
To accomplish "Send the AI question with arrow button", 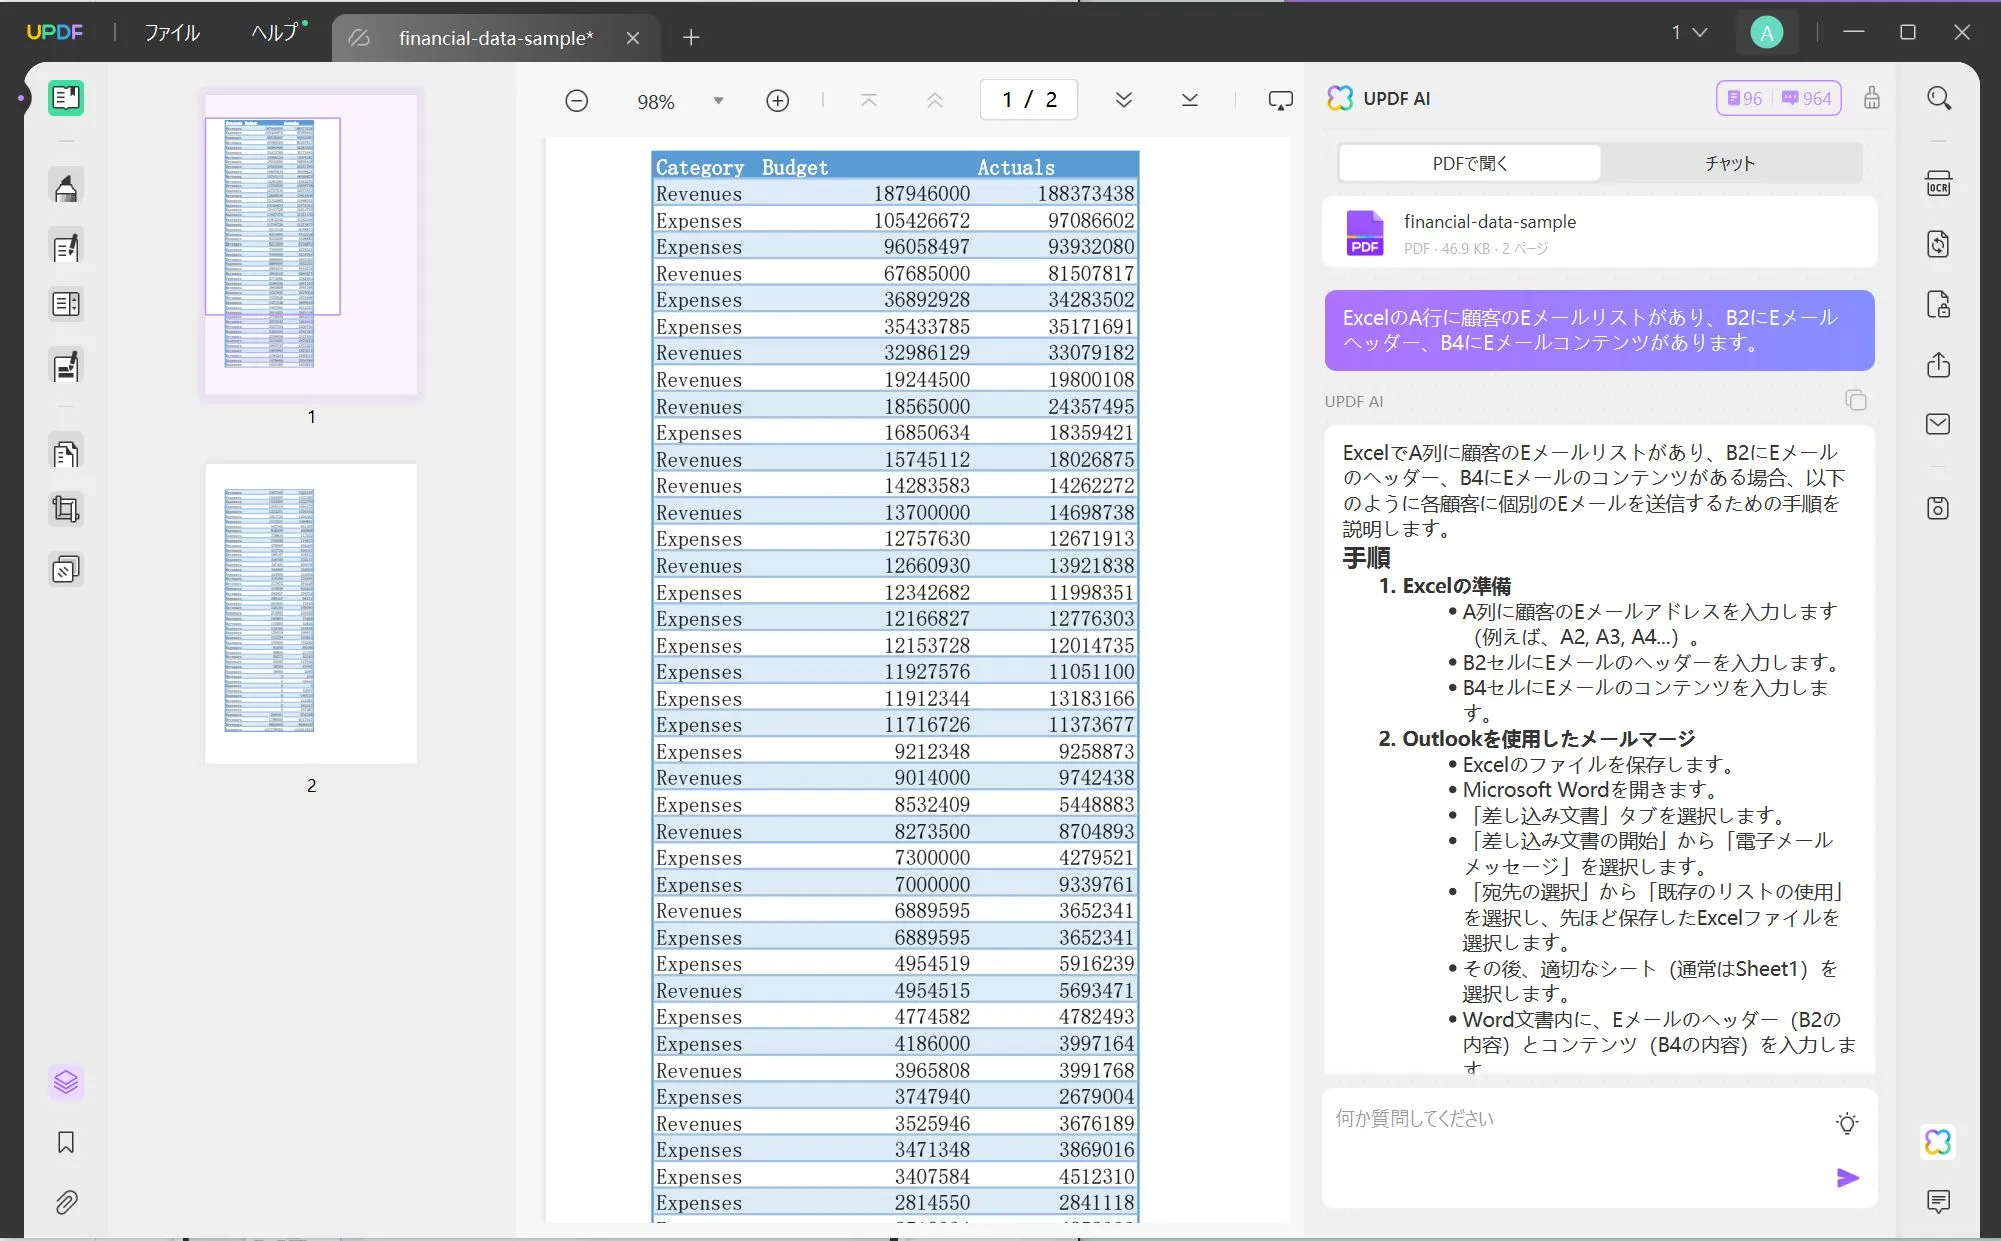I will (x=1847, y=1178).
